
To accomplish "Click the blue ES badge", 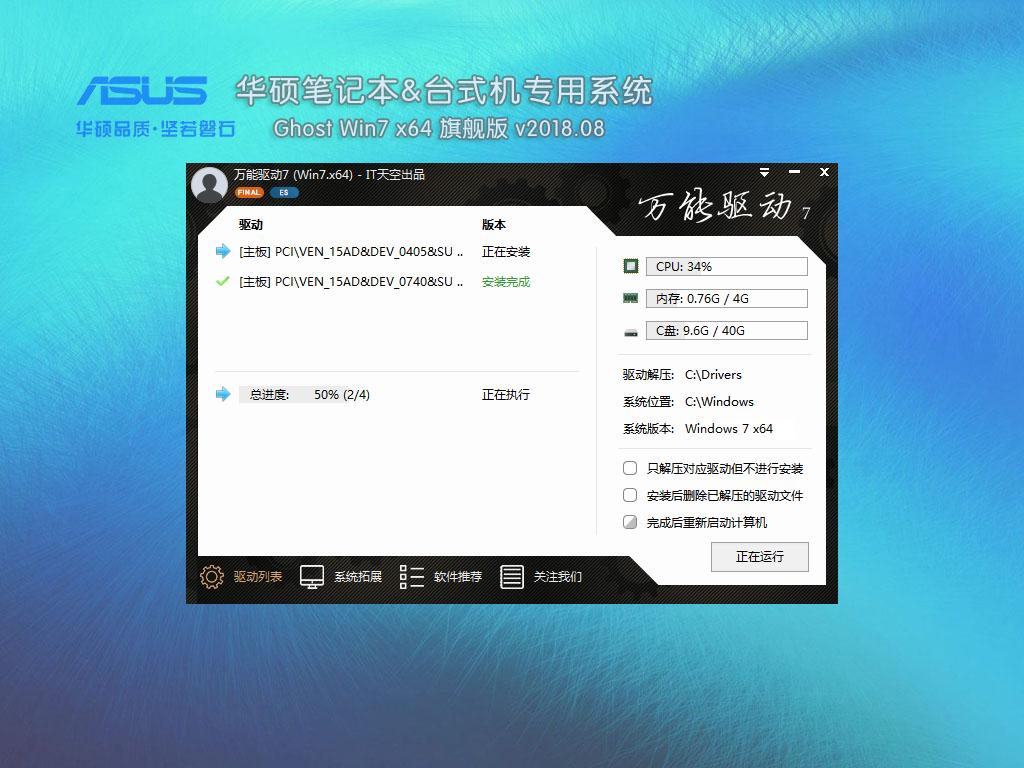I will click(284, 193).
